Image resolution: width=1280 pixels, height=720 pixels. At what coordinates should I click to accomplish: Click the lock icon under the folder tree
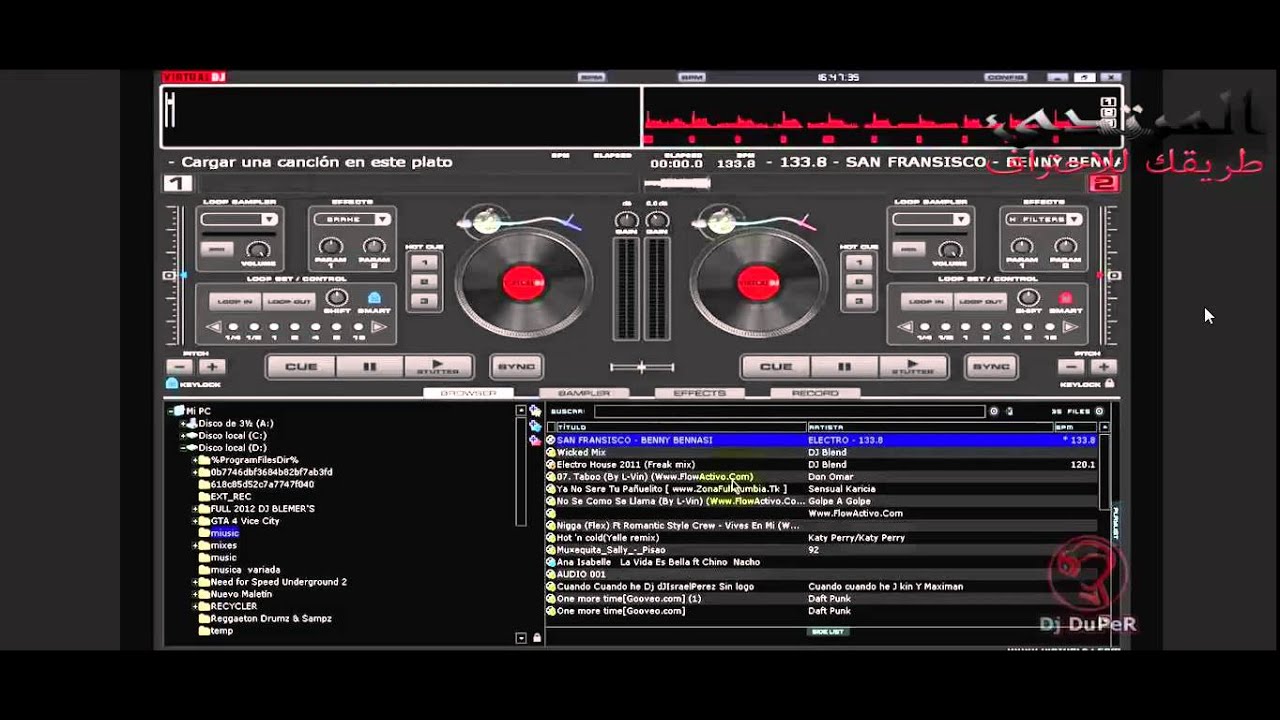click(537, 637)
